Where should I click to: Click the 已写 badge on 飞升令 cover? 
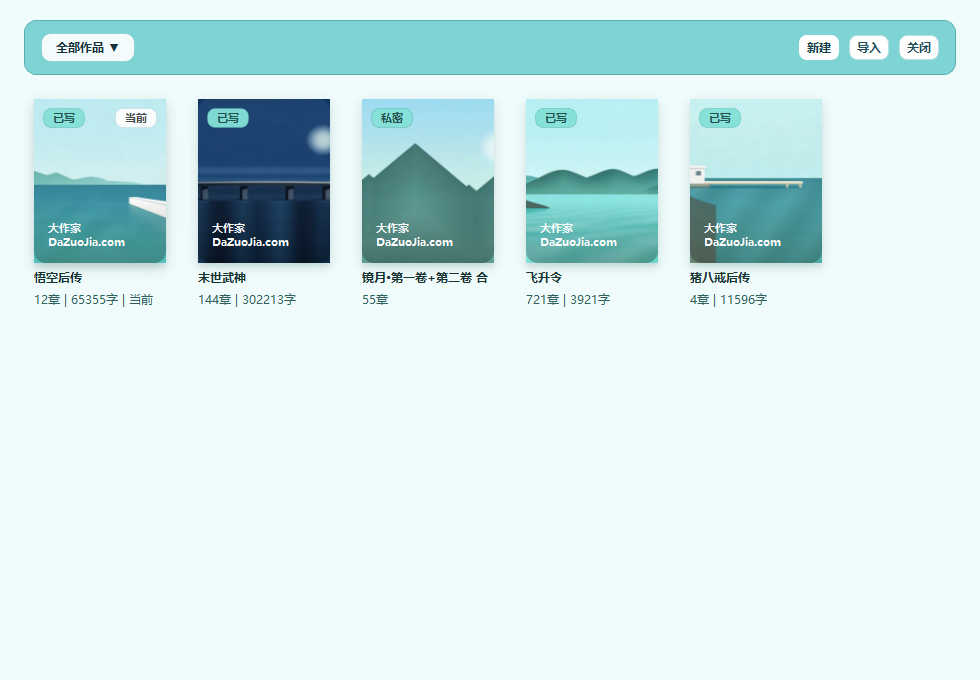click(x=556, y=118)
